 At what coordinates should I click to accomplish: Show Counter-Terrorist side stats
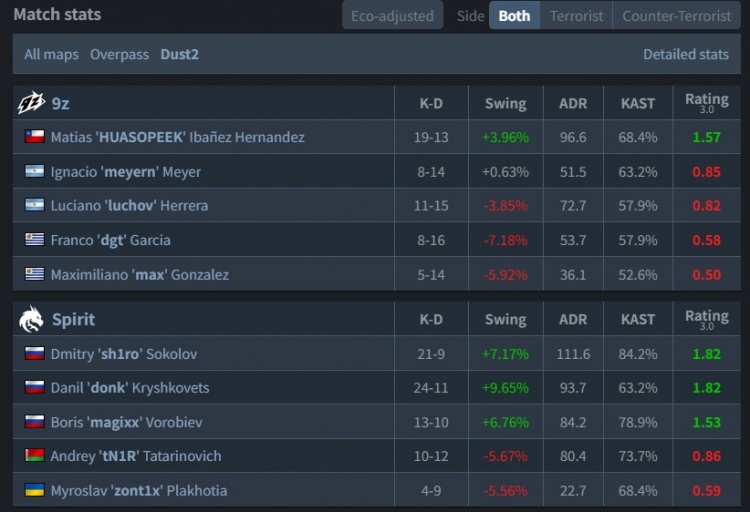(675, 16)
